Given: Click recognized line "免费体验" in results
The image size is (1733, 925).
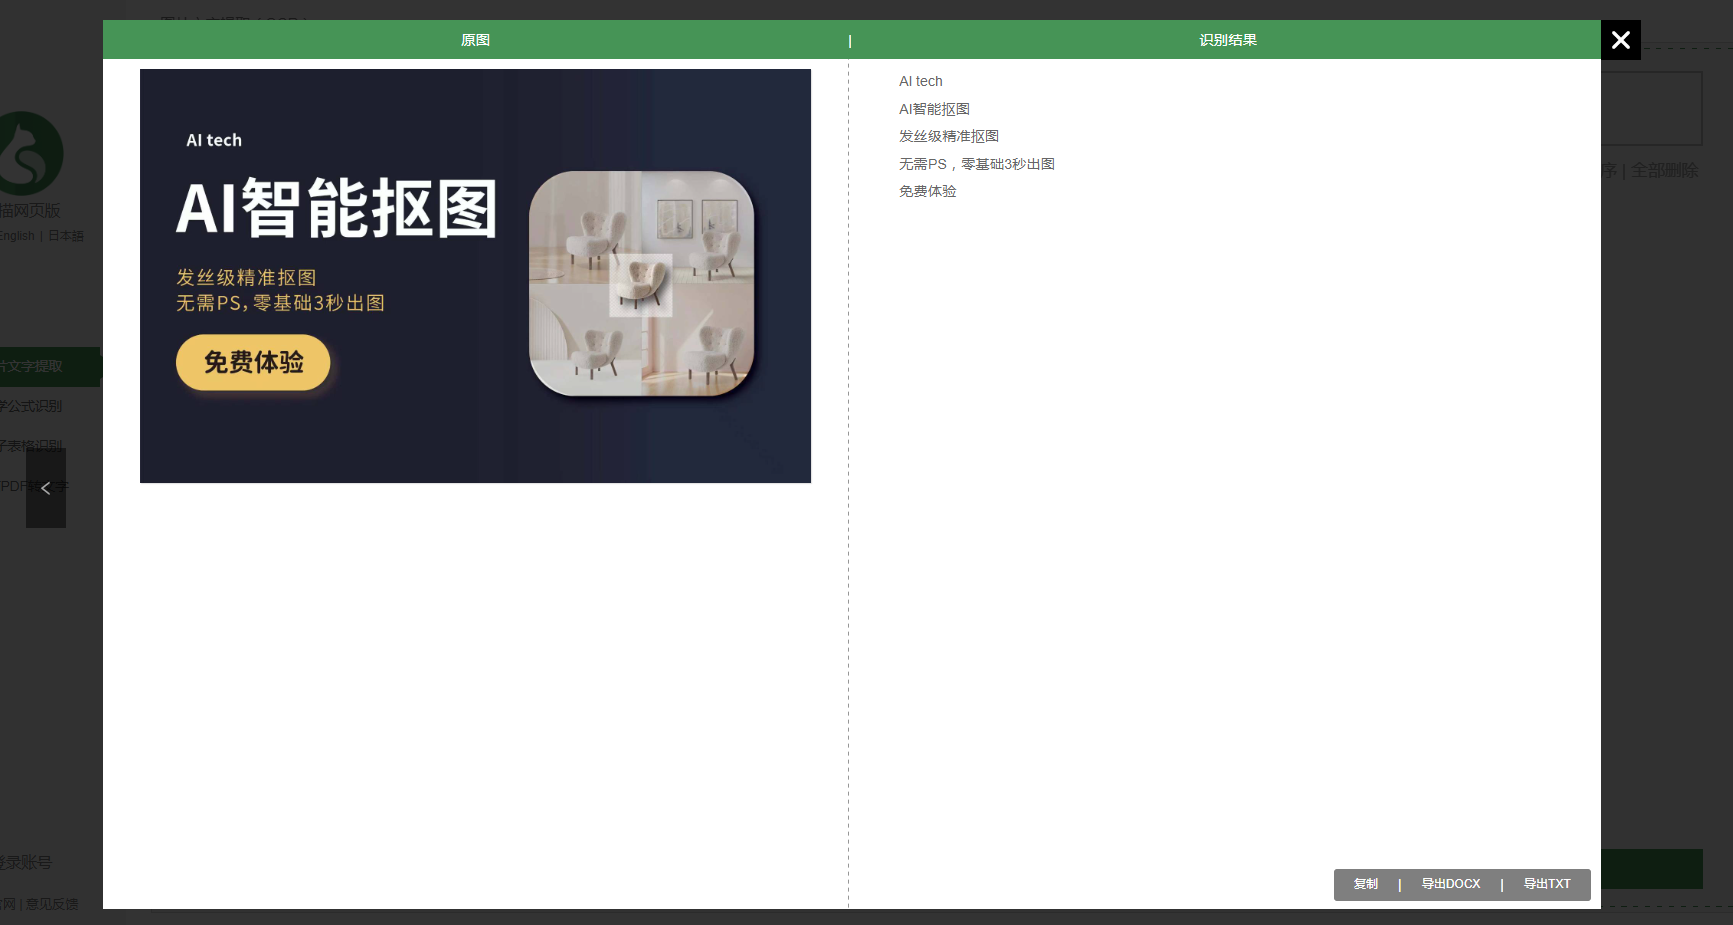Looking at the screenshot, I should [927, 191].
